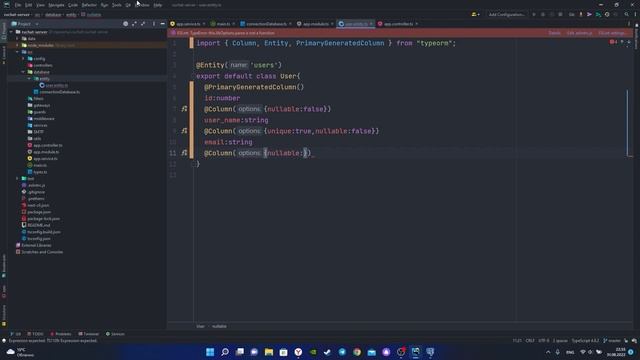Switch to the connectionDatabase.ts tab
Screen dimensions: 640x360
tap(266, 24)
